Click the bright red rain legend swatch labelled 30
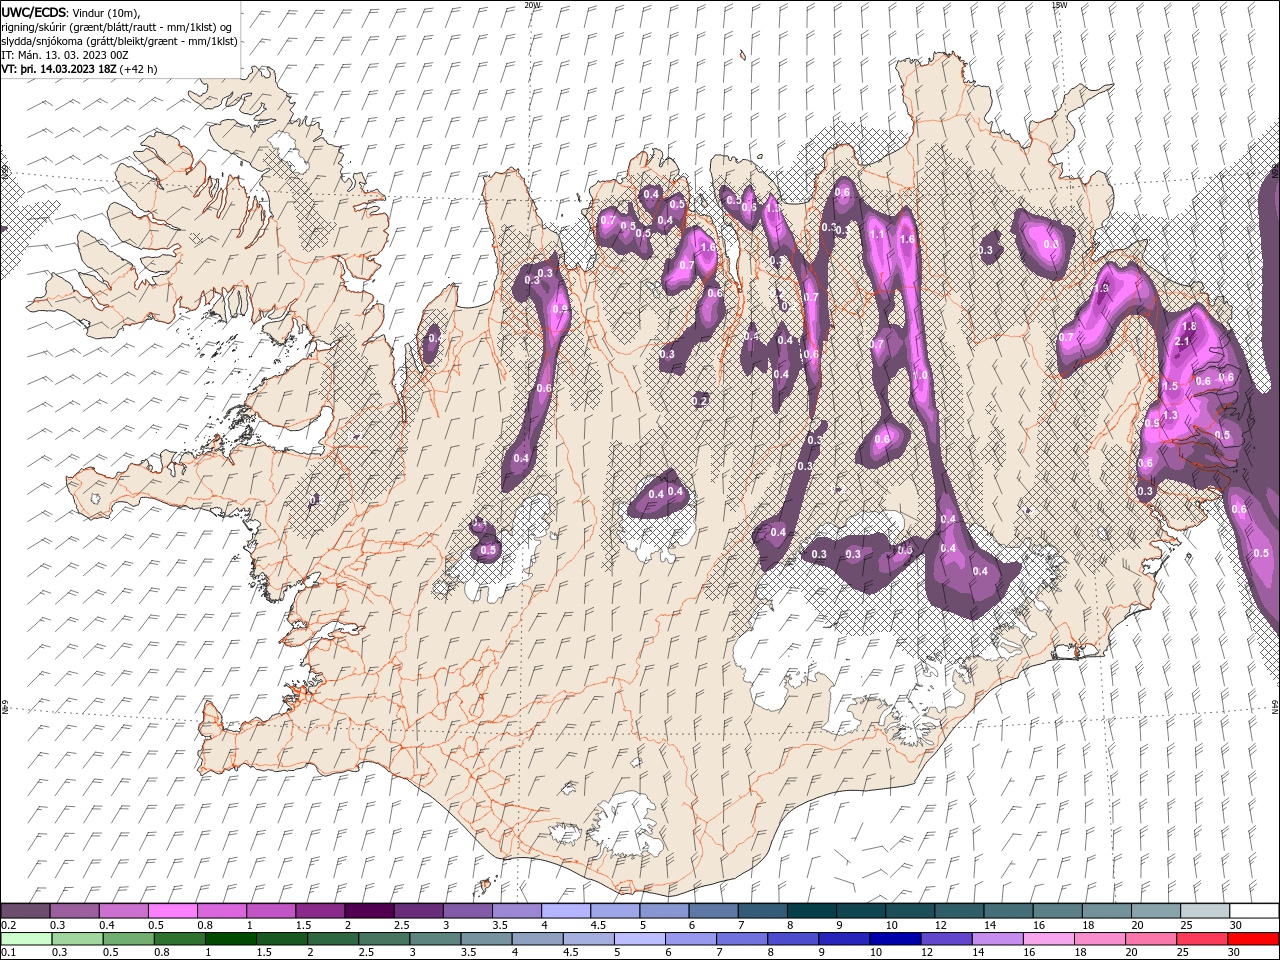 pyautogui.click(x=1253, y=939)
